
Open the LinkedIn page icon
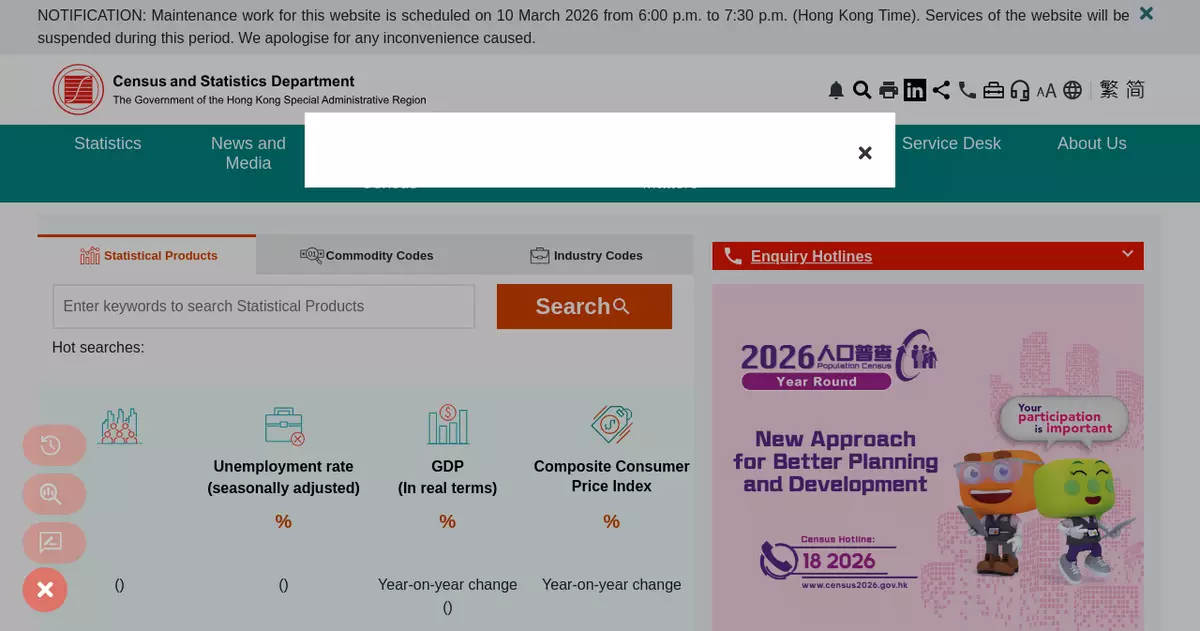(x=915, y=90)
